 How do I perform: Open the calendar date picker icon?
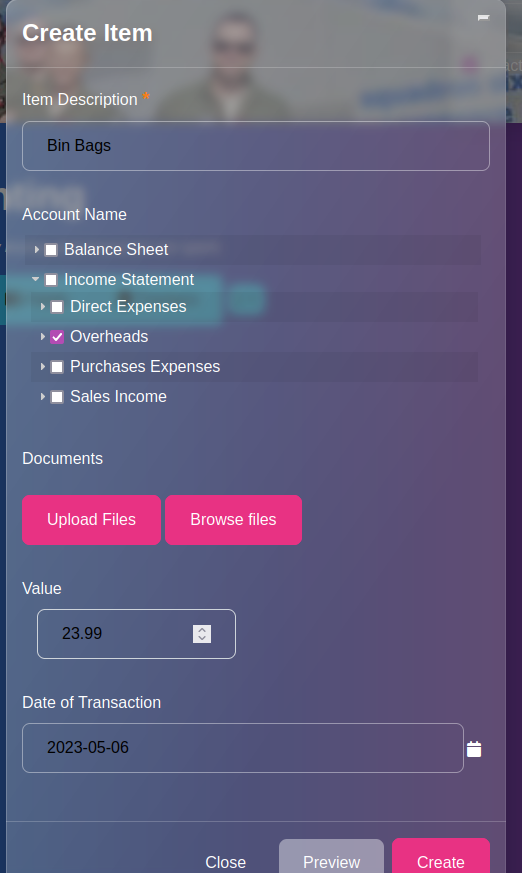tap(474, 749)
